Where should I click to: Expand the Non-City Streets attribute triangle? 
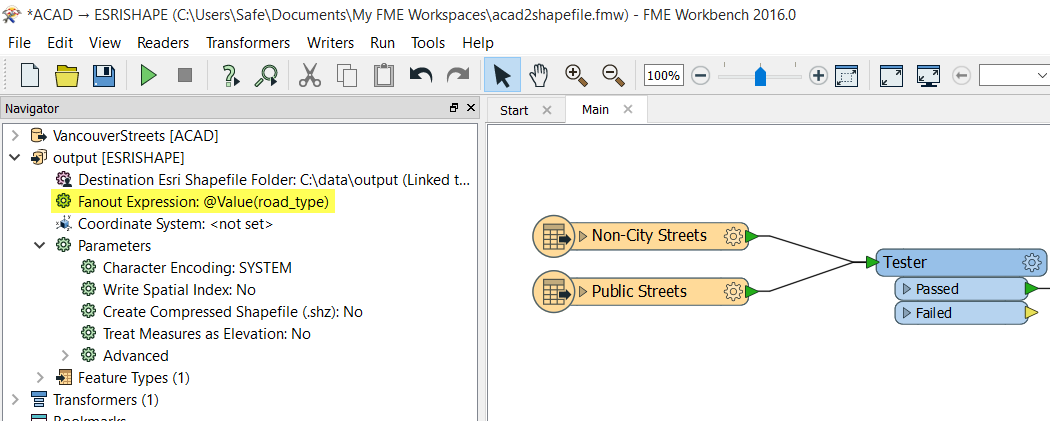tap(583, 236)
